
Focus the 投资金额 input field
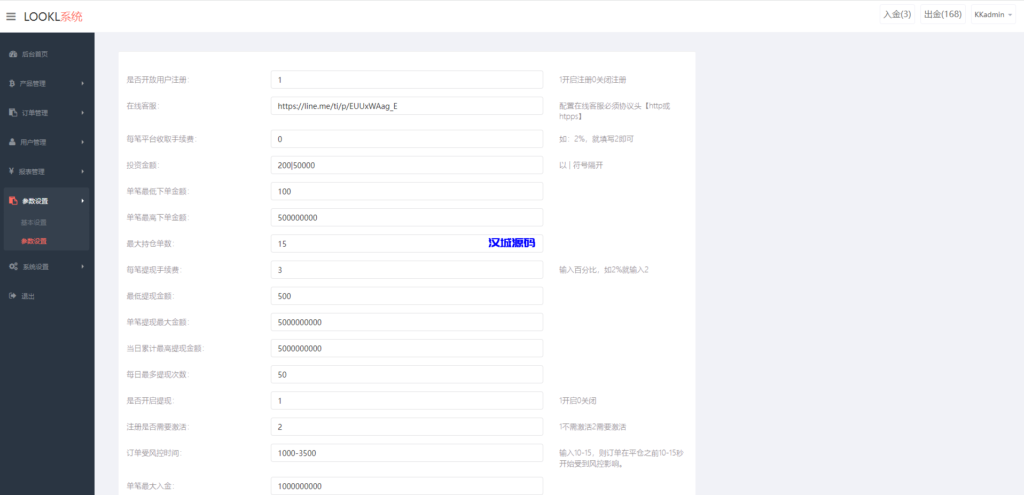pyautogui.click(x=406, y=164)
